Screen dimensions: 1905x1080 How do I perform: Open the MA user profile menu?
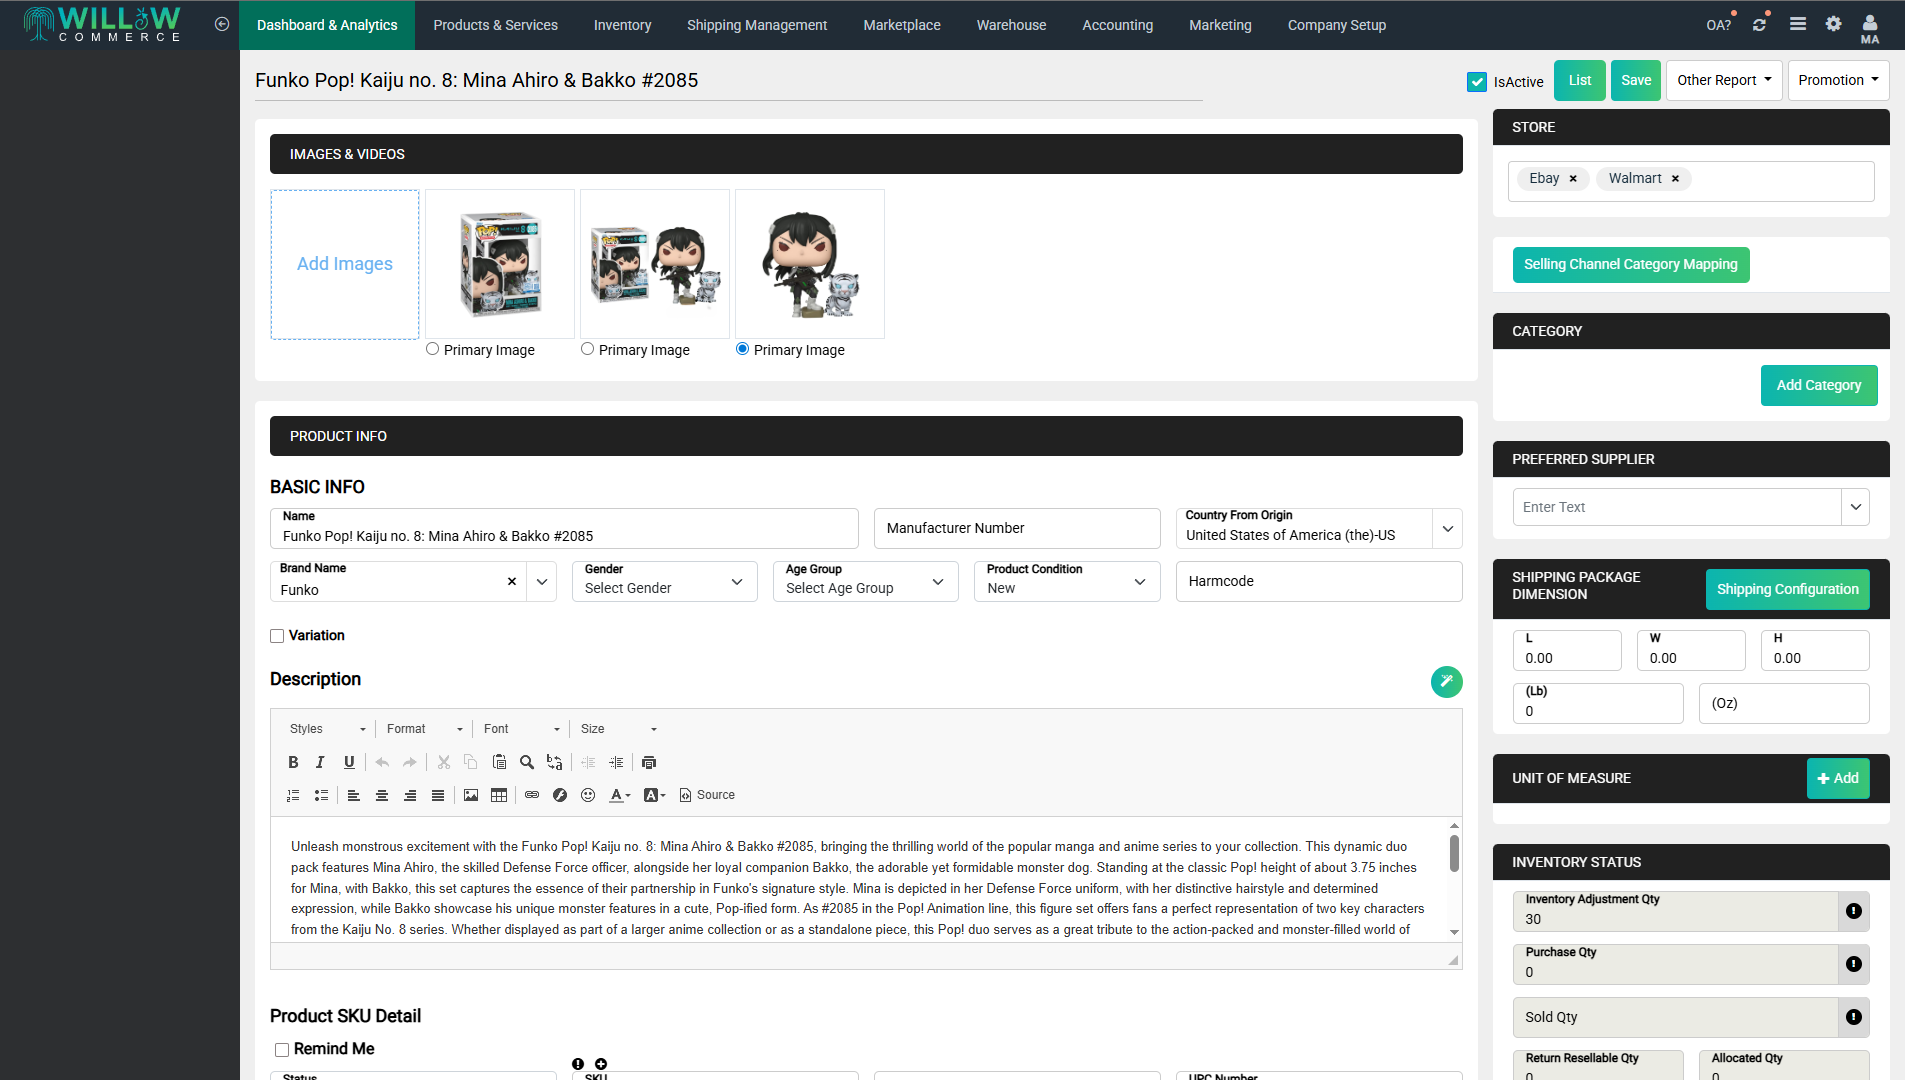[x=1870, y=28]
